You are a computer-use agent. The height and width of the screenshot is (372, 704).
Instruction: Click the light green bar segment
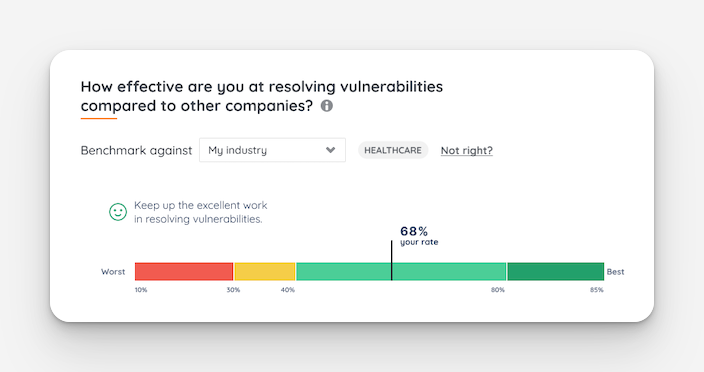click(x=401, y=271)
